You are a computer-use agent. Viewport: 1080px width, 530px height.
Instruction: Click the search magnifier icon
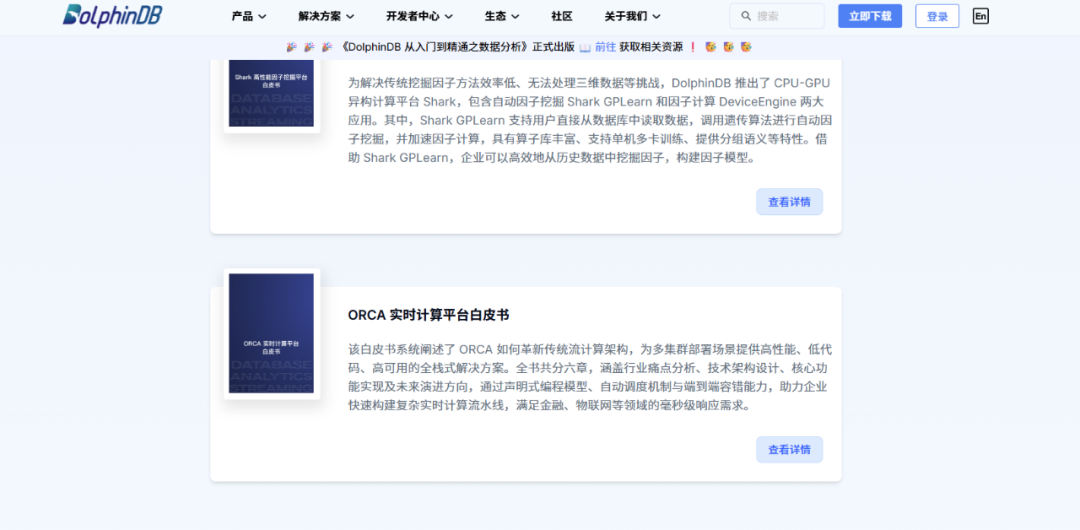coord(746,16)
